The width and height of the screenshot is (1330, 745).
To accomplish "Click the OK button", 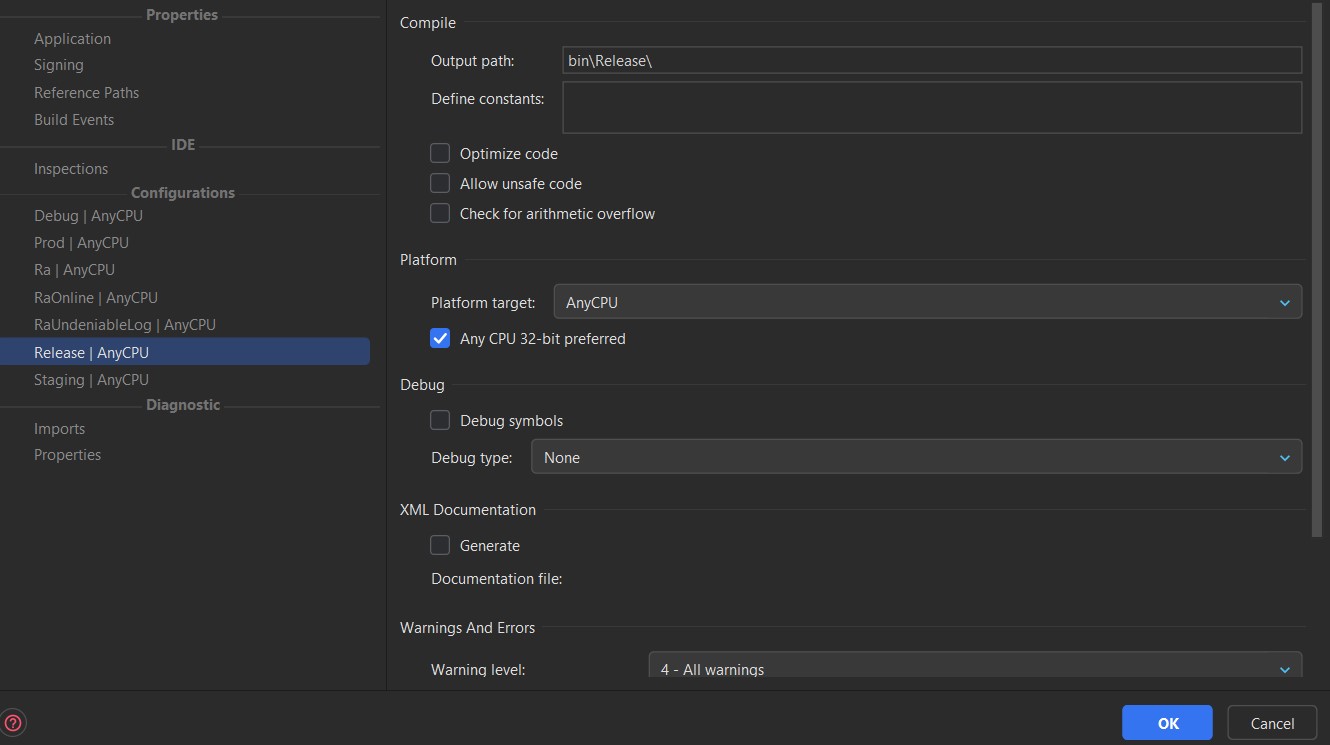I will pyautogui.click(x=1167, y=723).
